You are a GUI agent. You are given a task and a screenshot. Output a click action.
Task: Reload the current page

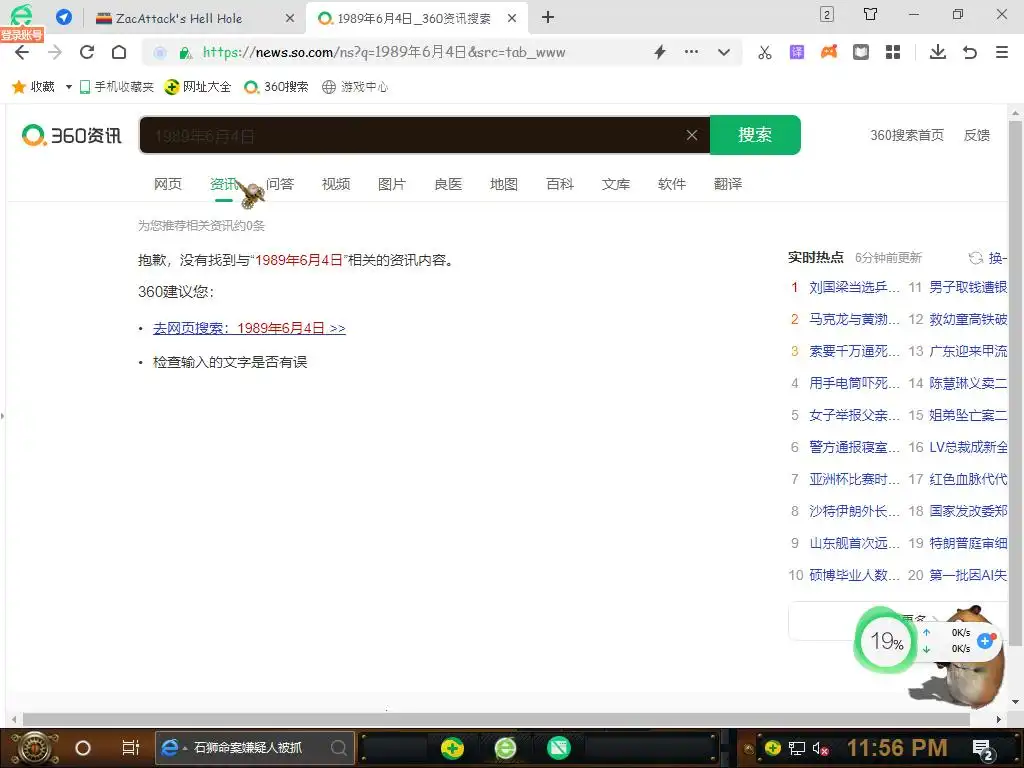point(87,52)
